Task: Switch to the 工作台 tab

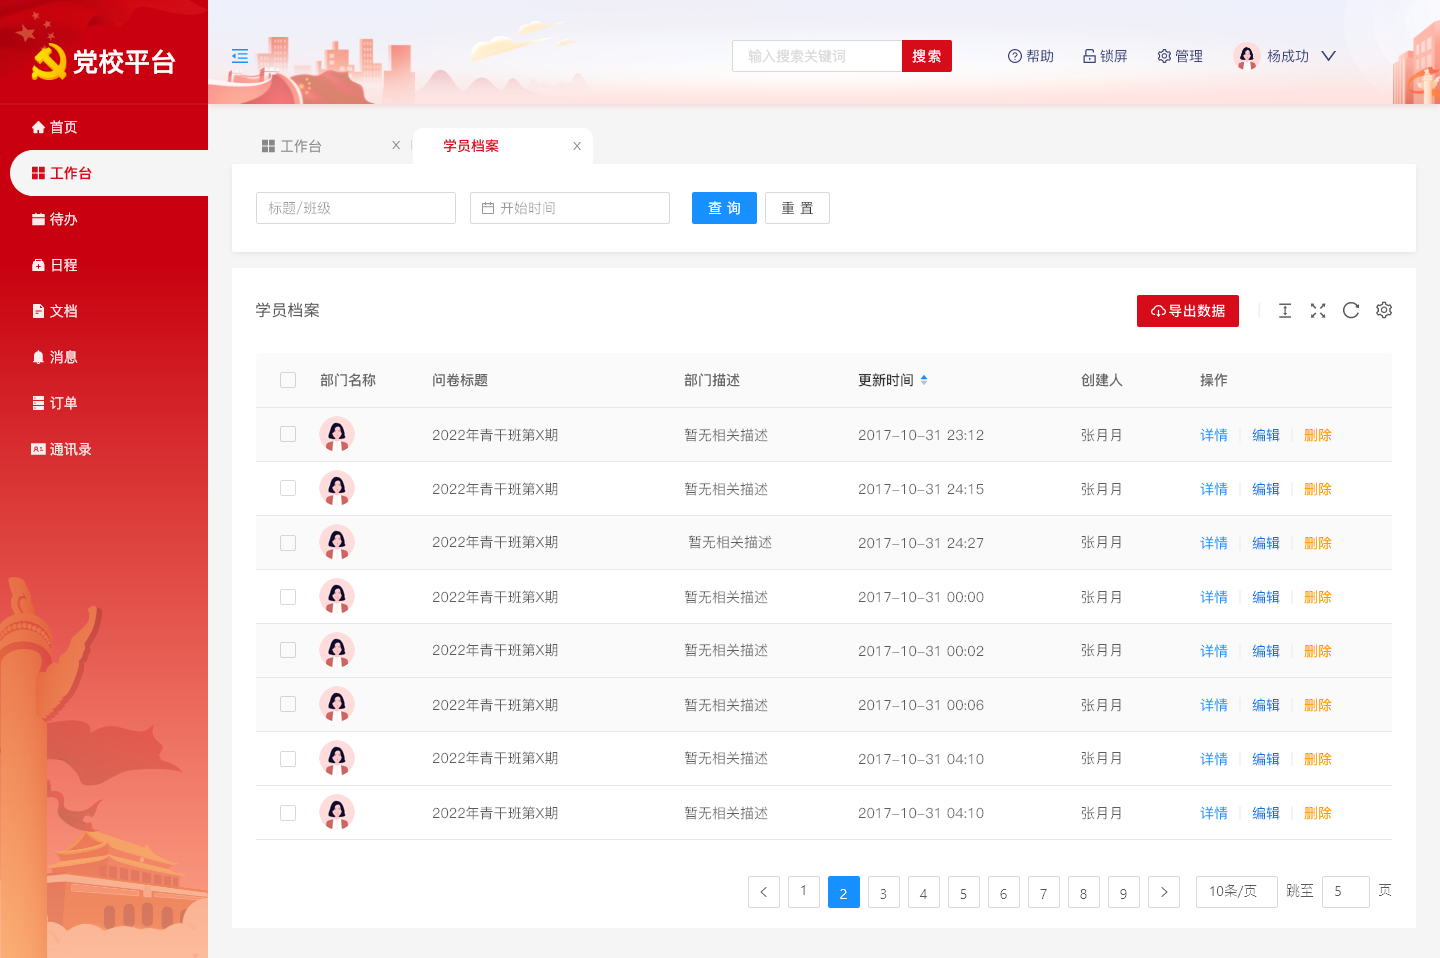Action: coord(301,146)
